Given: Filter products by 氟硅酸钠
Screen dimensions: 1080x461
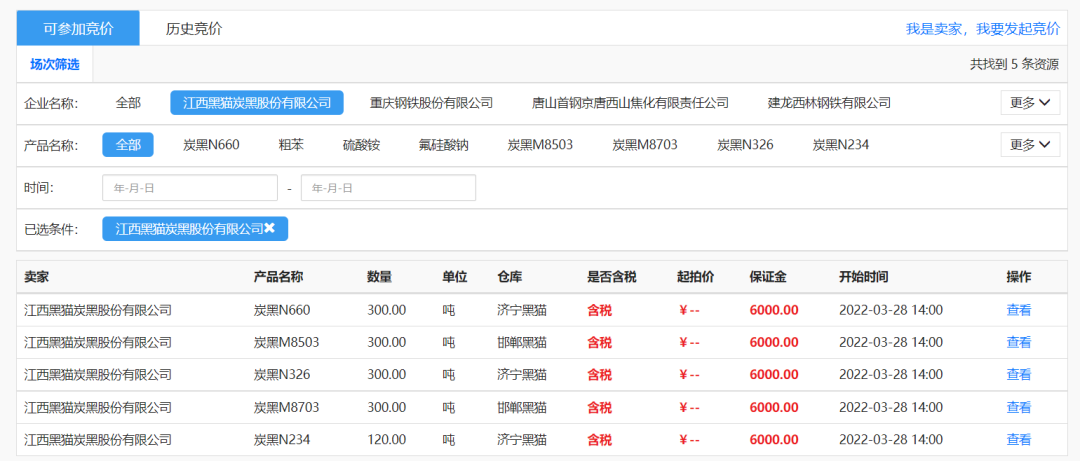Looking at the screenshot, I should 444,145.
